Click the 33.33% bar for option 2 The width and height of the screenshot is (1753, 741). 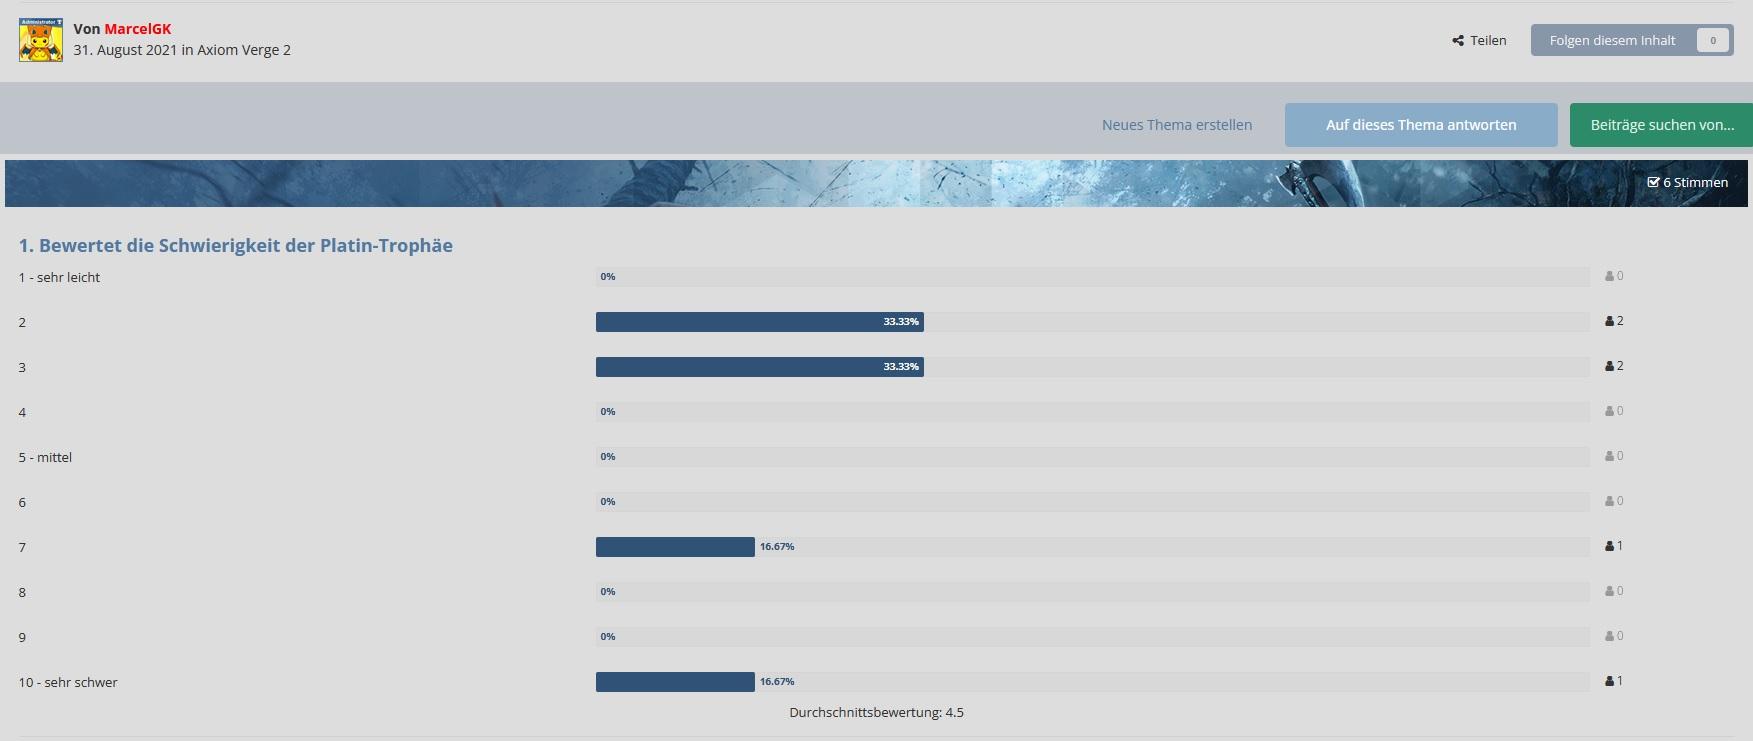point(759,322)
